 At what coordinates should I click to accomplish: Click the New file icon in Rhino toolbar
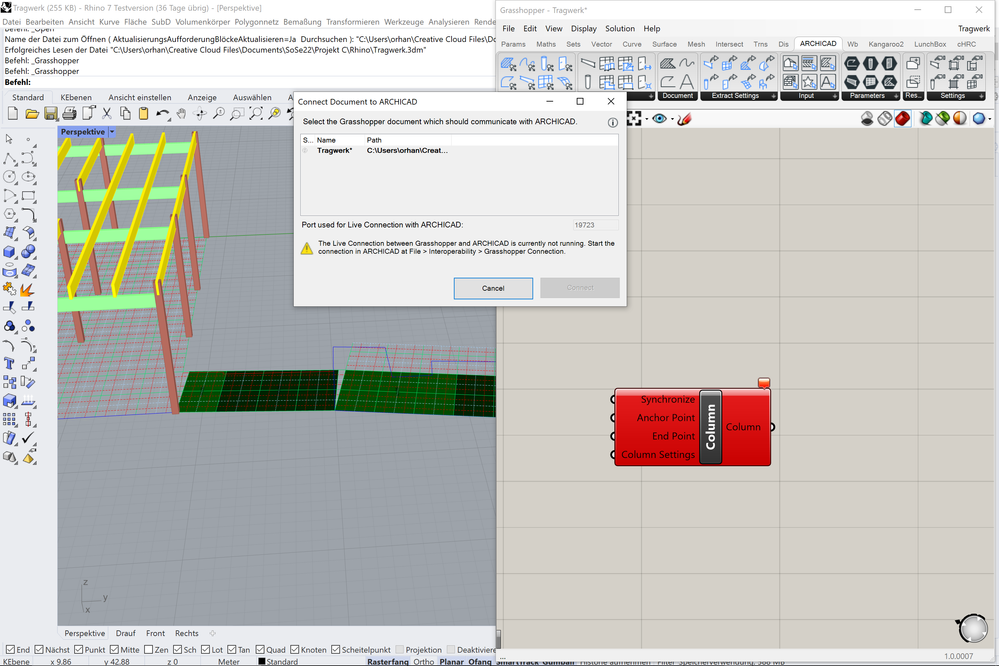pyautogui.click(x=13, y=113)
